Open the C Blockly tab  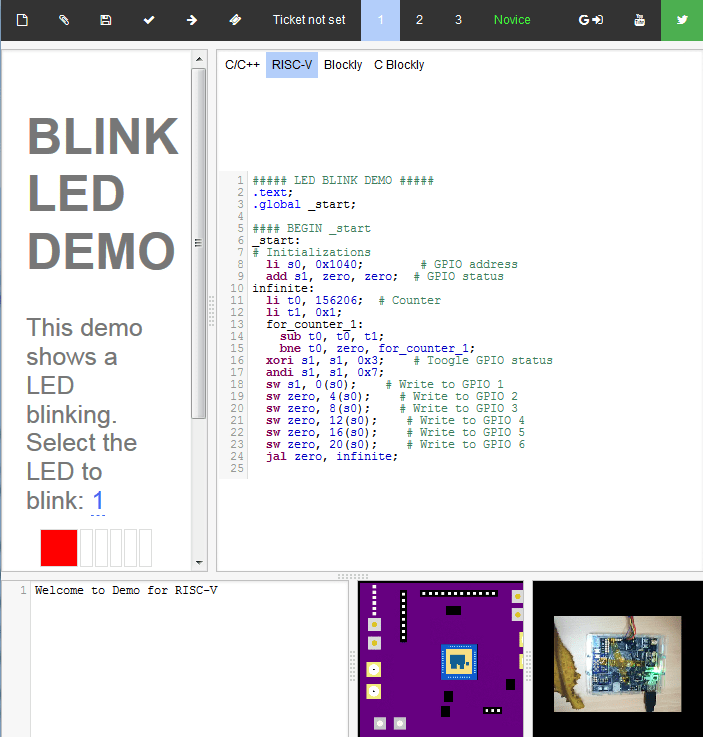tap(399, 65)
